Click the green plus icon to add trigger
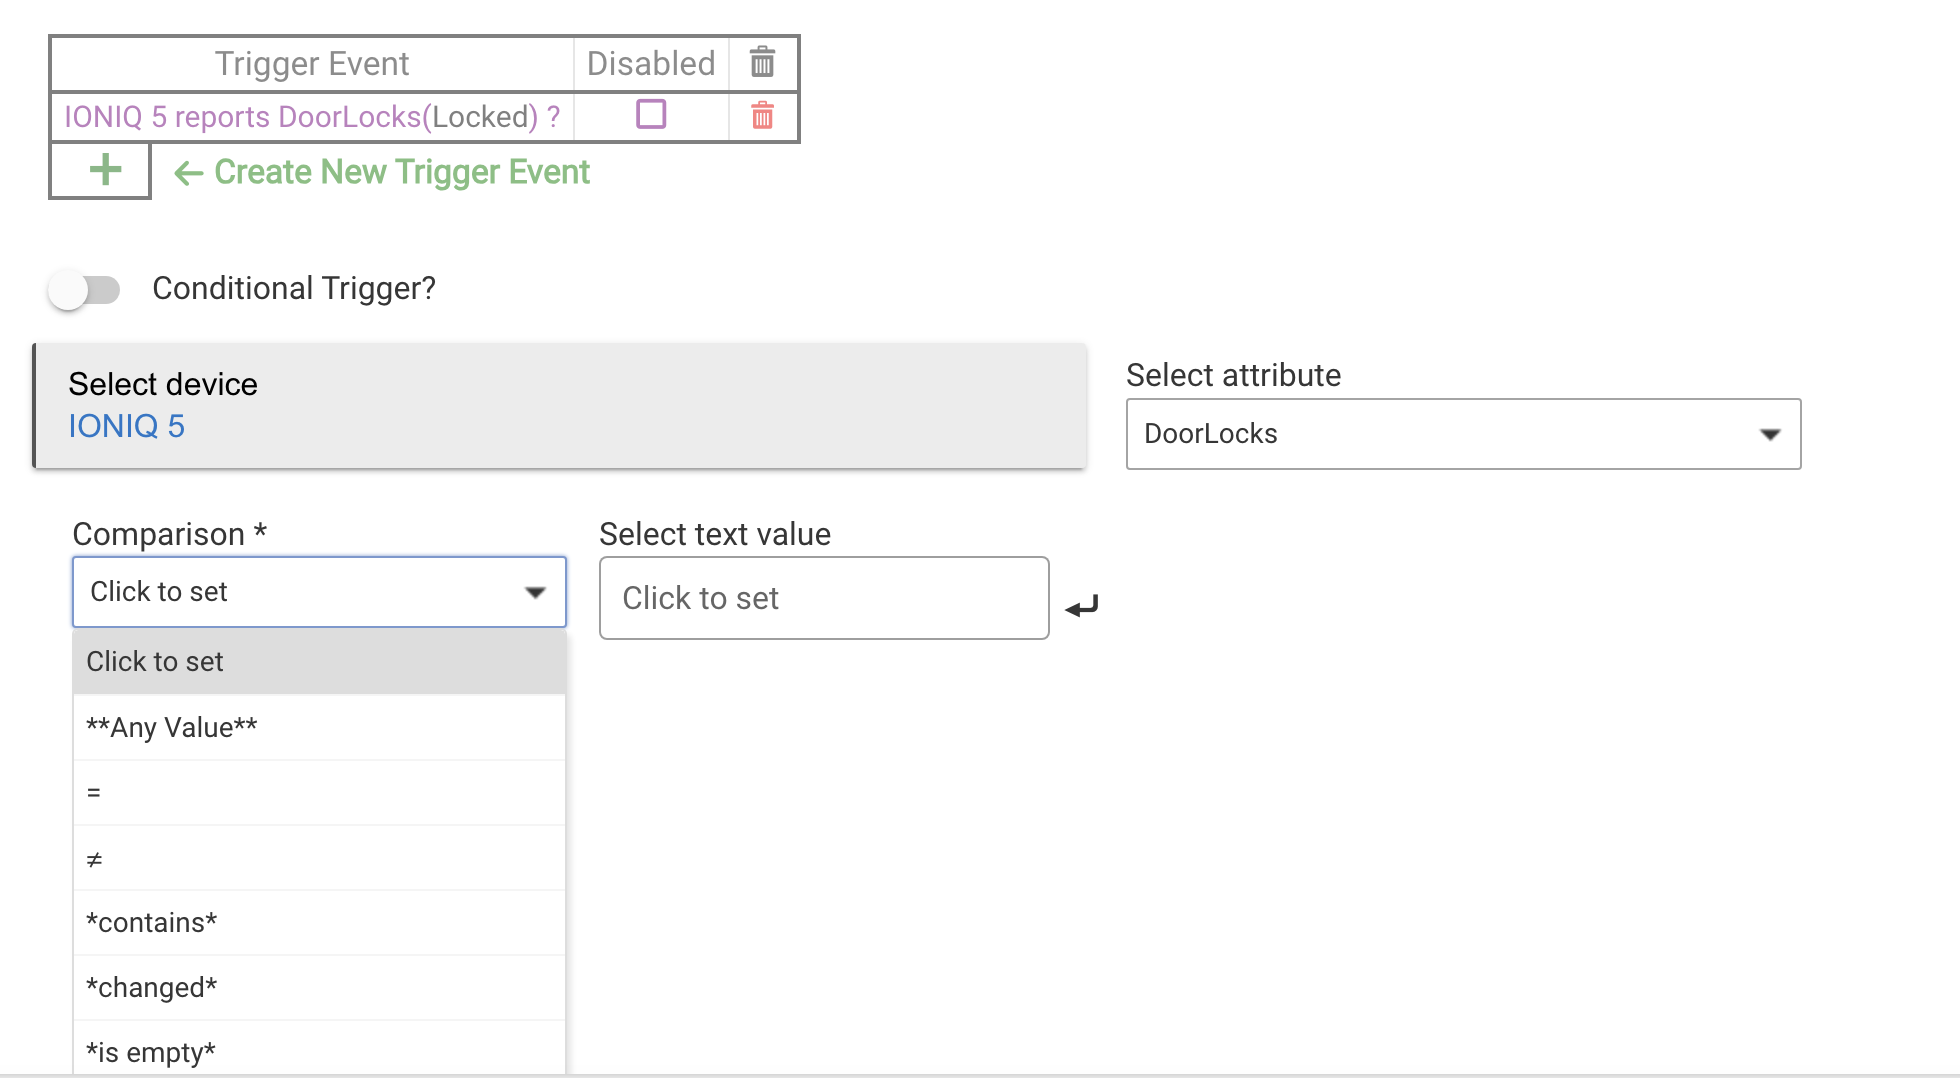 click(104, 171)
